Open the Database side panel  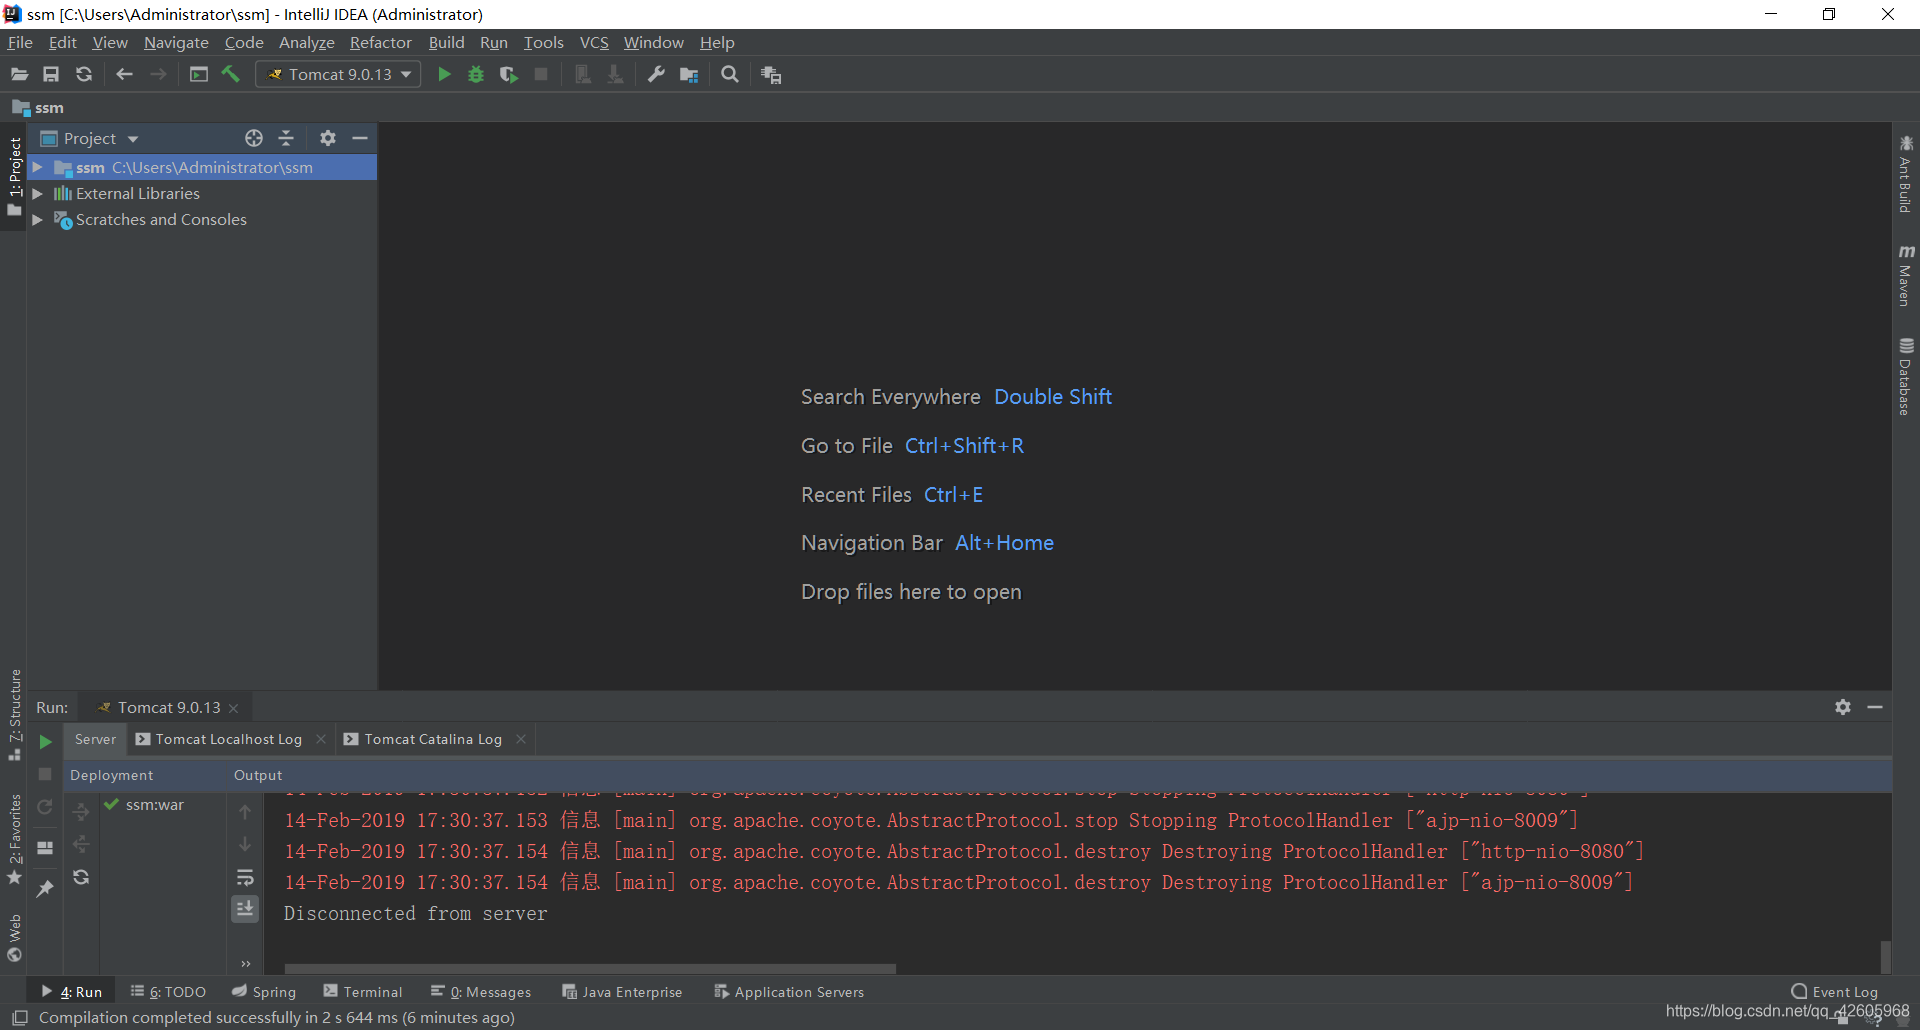[1906, 377]
